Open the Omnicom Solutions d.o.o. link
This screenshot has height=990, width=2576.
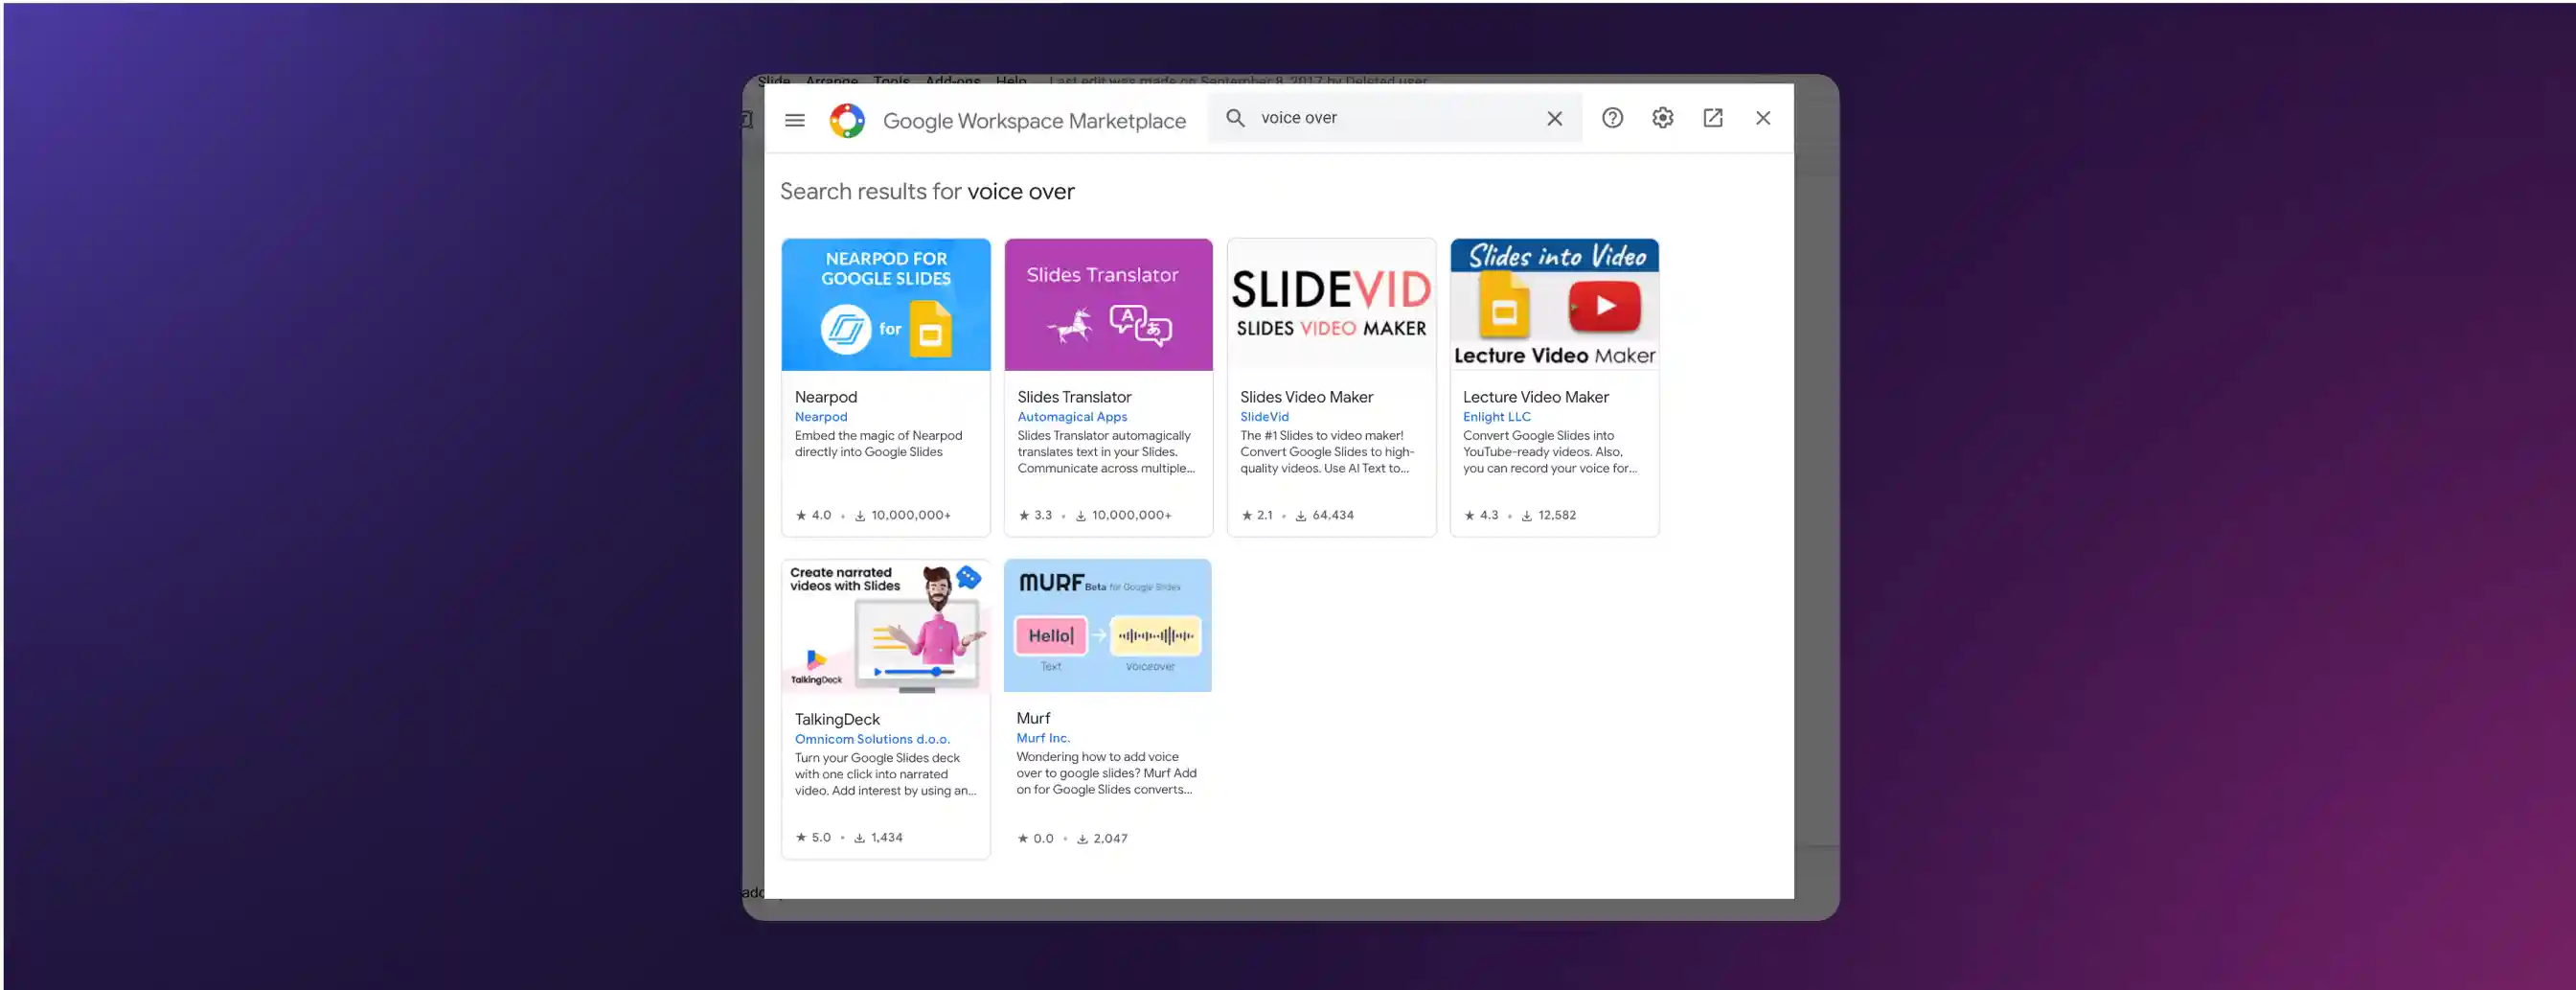[x=872, y=739]
